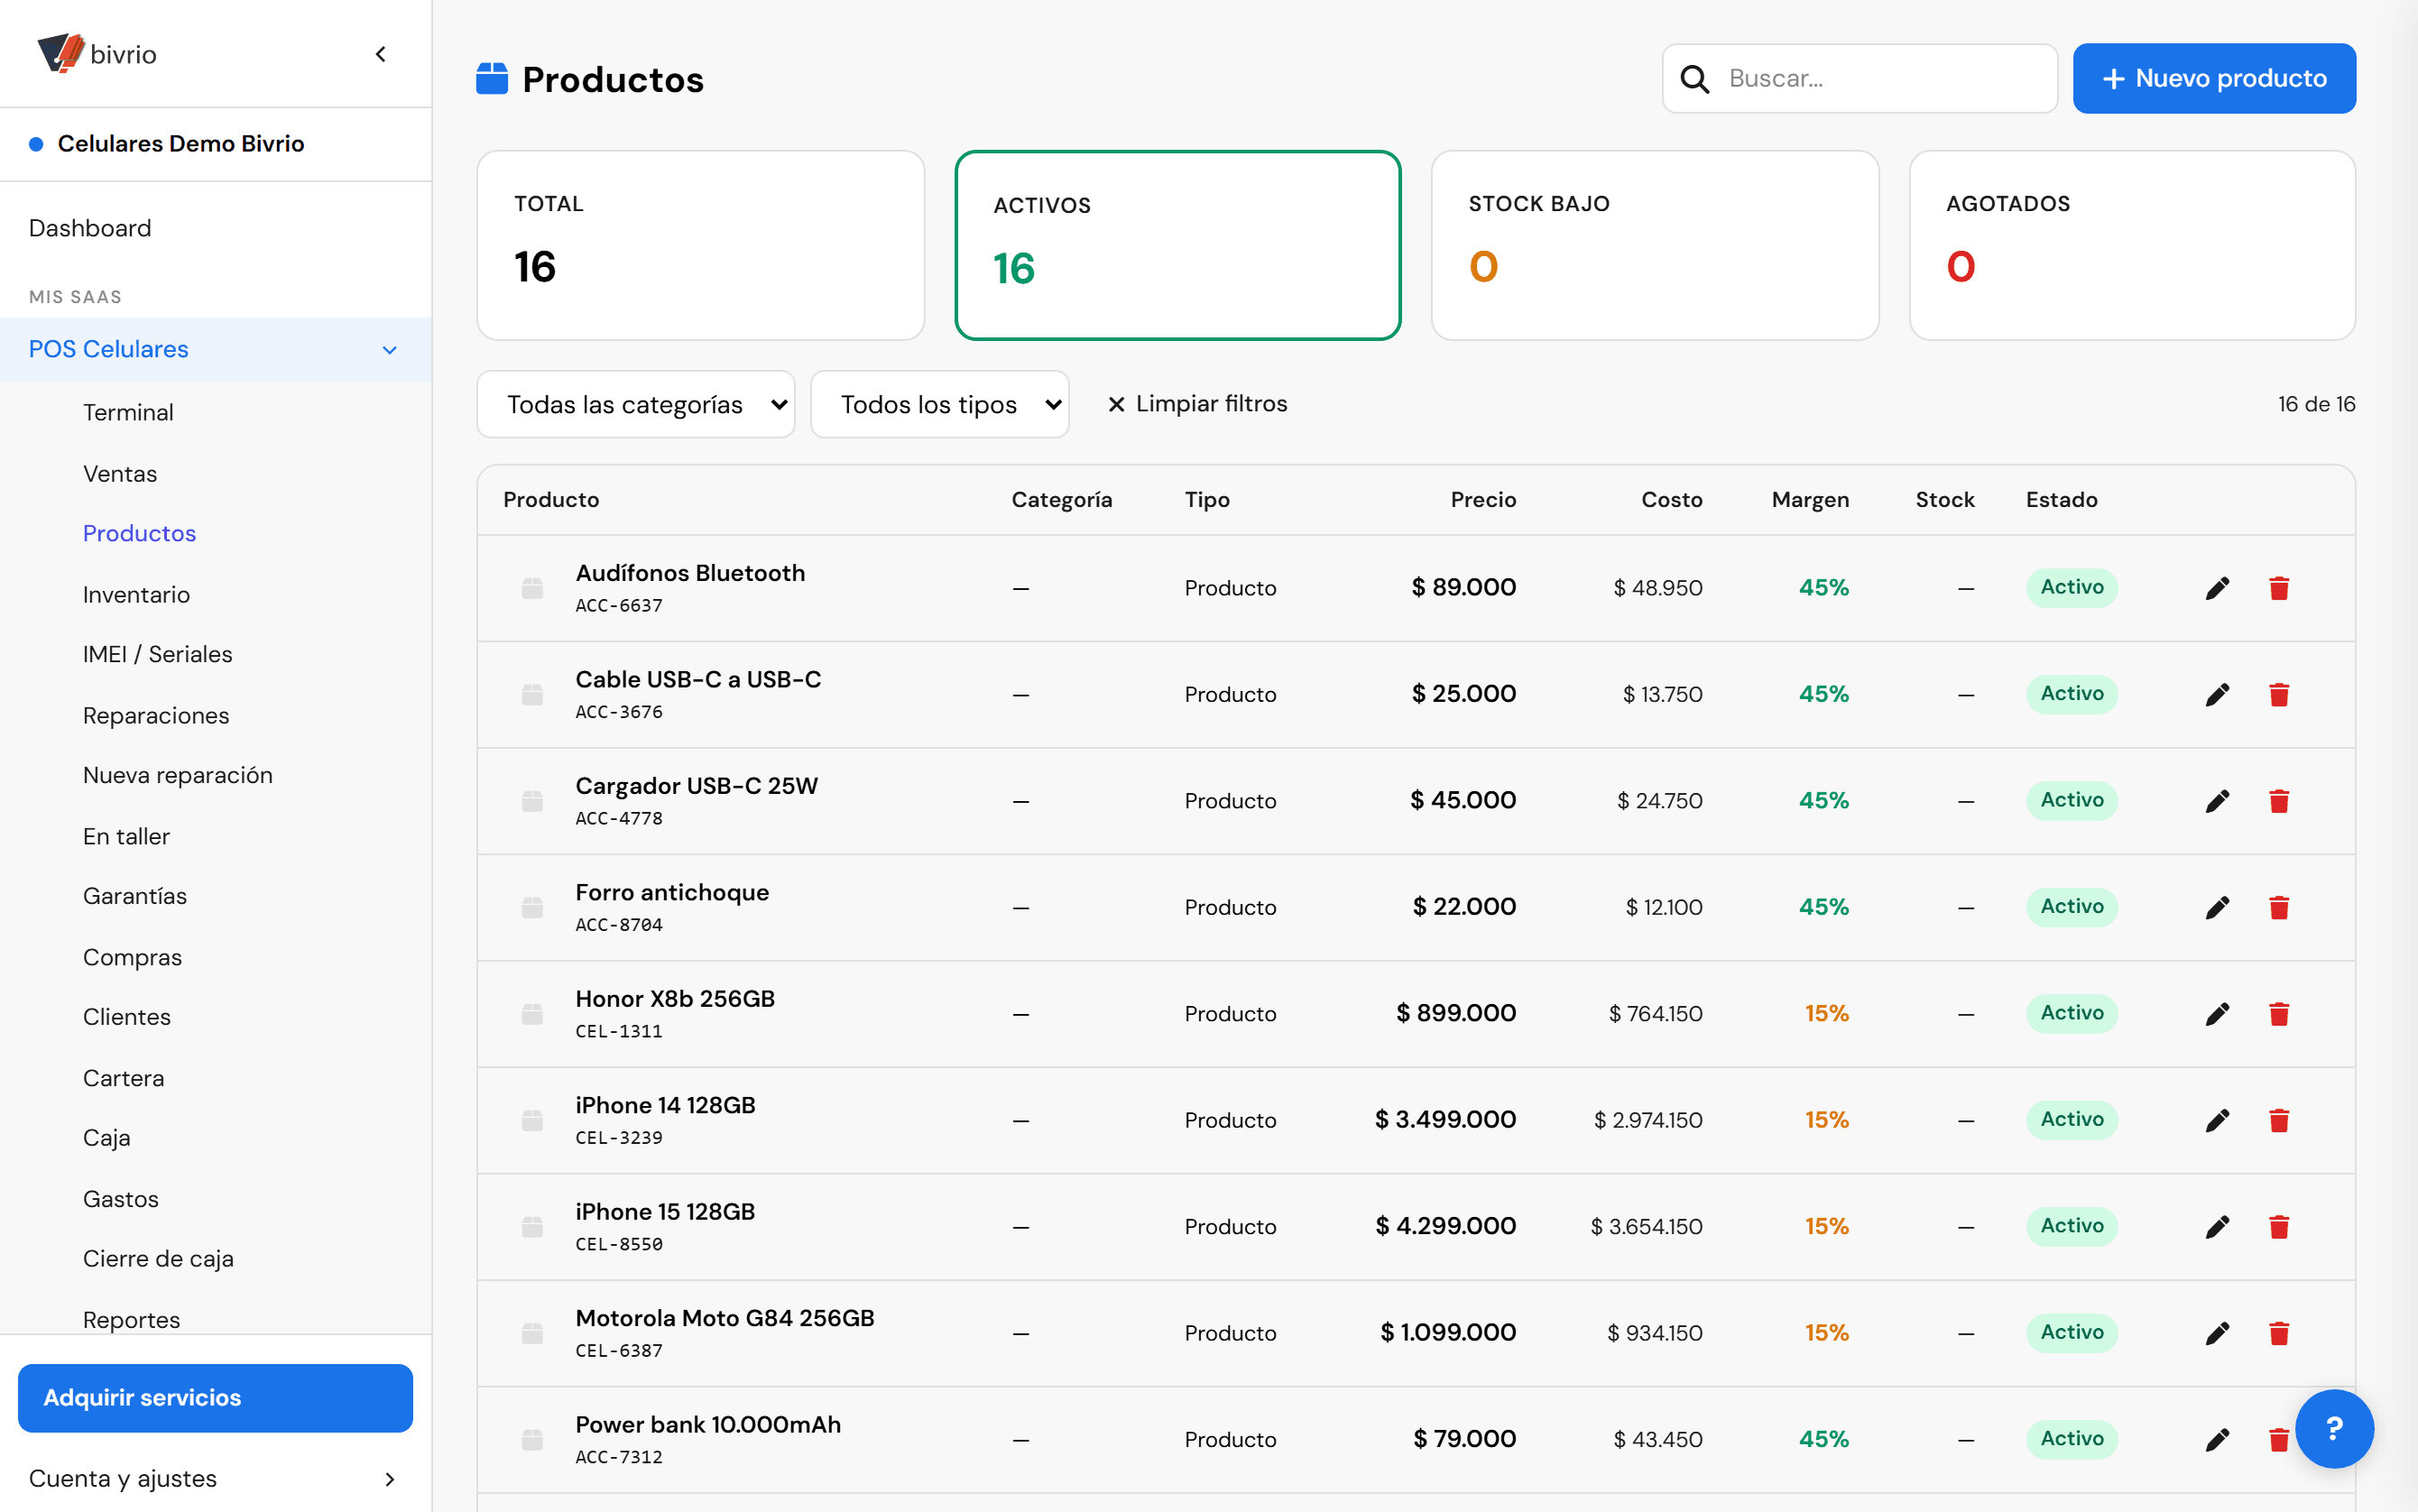Clear filters with Limpiar filtros
2418x1512 pixels.
click(1197, 403)
